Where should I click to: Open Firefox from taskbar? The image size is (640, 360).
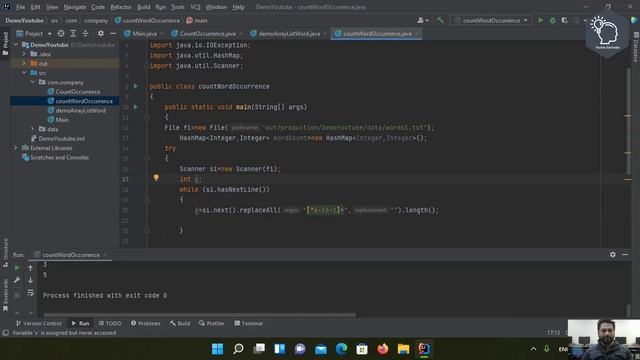pyautogui.click(x=383, y=349)
